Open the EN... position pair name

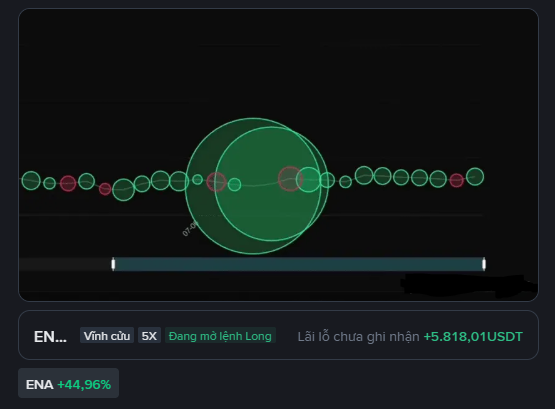coord(50,336)
